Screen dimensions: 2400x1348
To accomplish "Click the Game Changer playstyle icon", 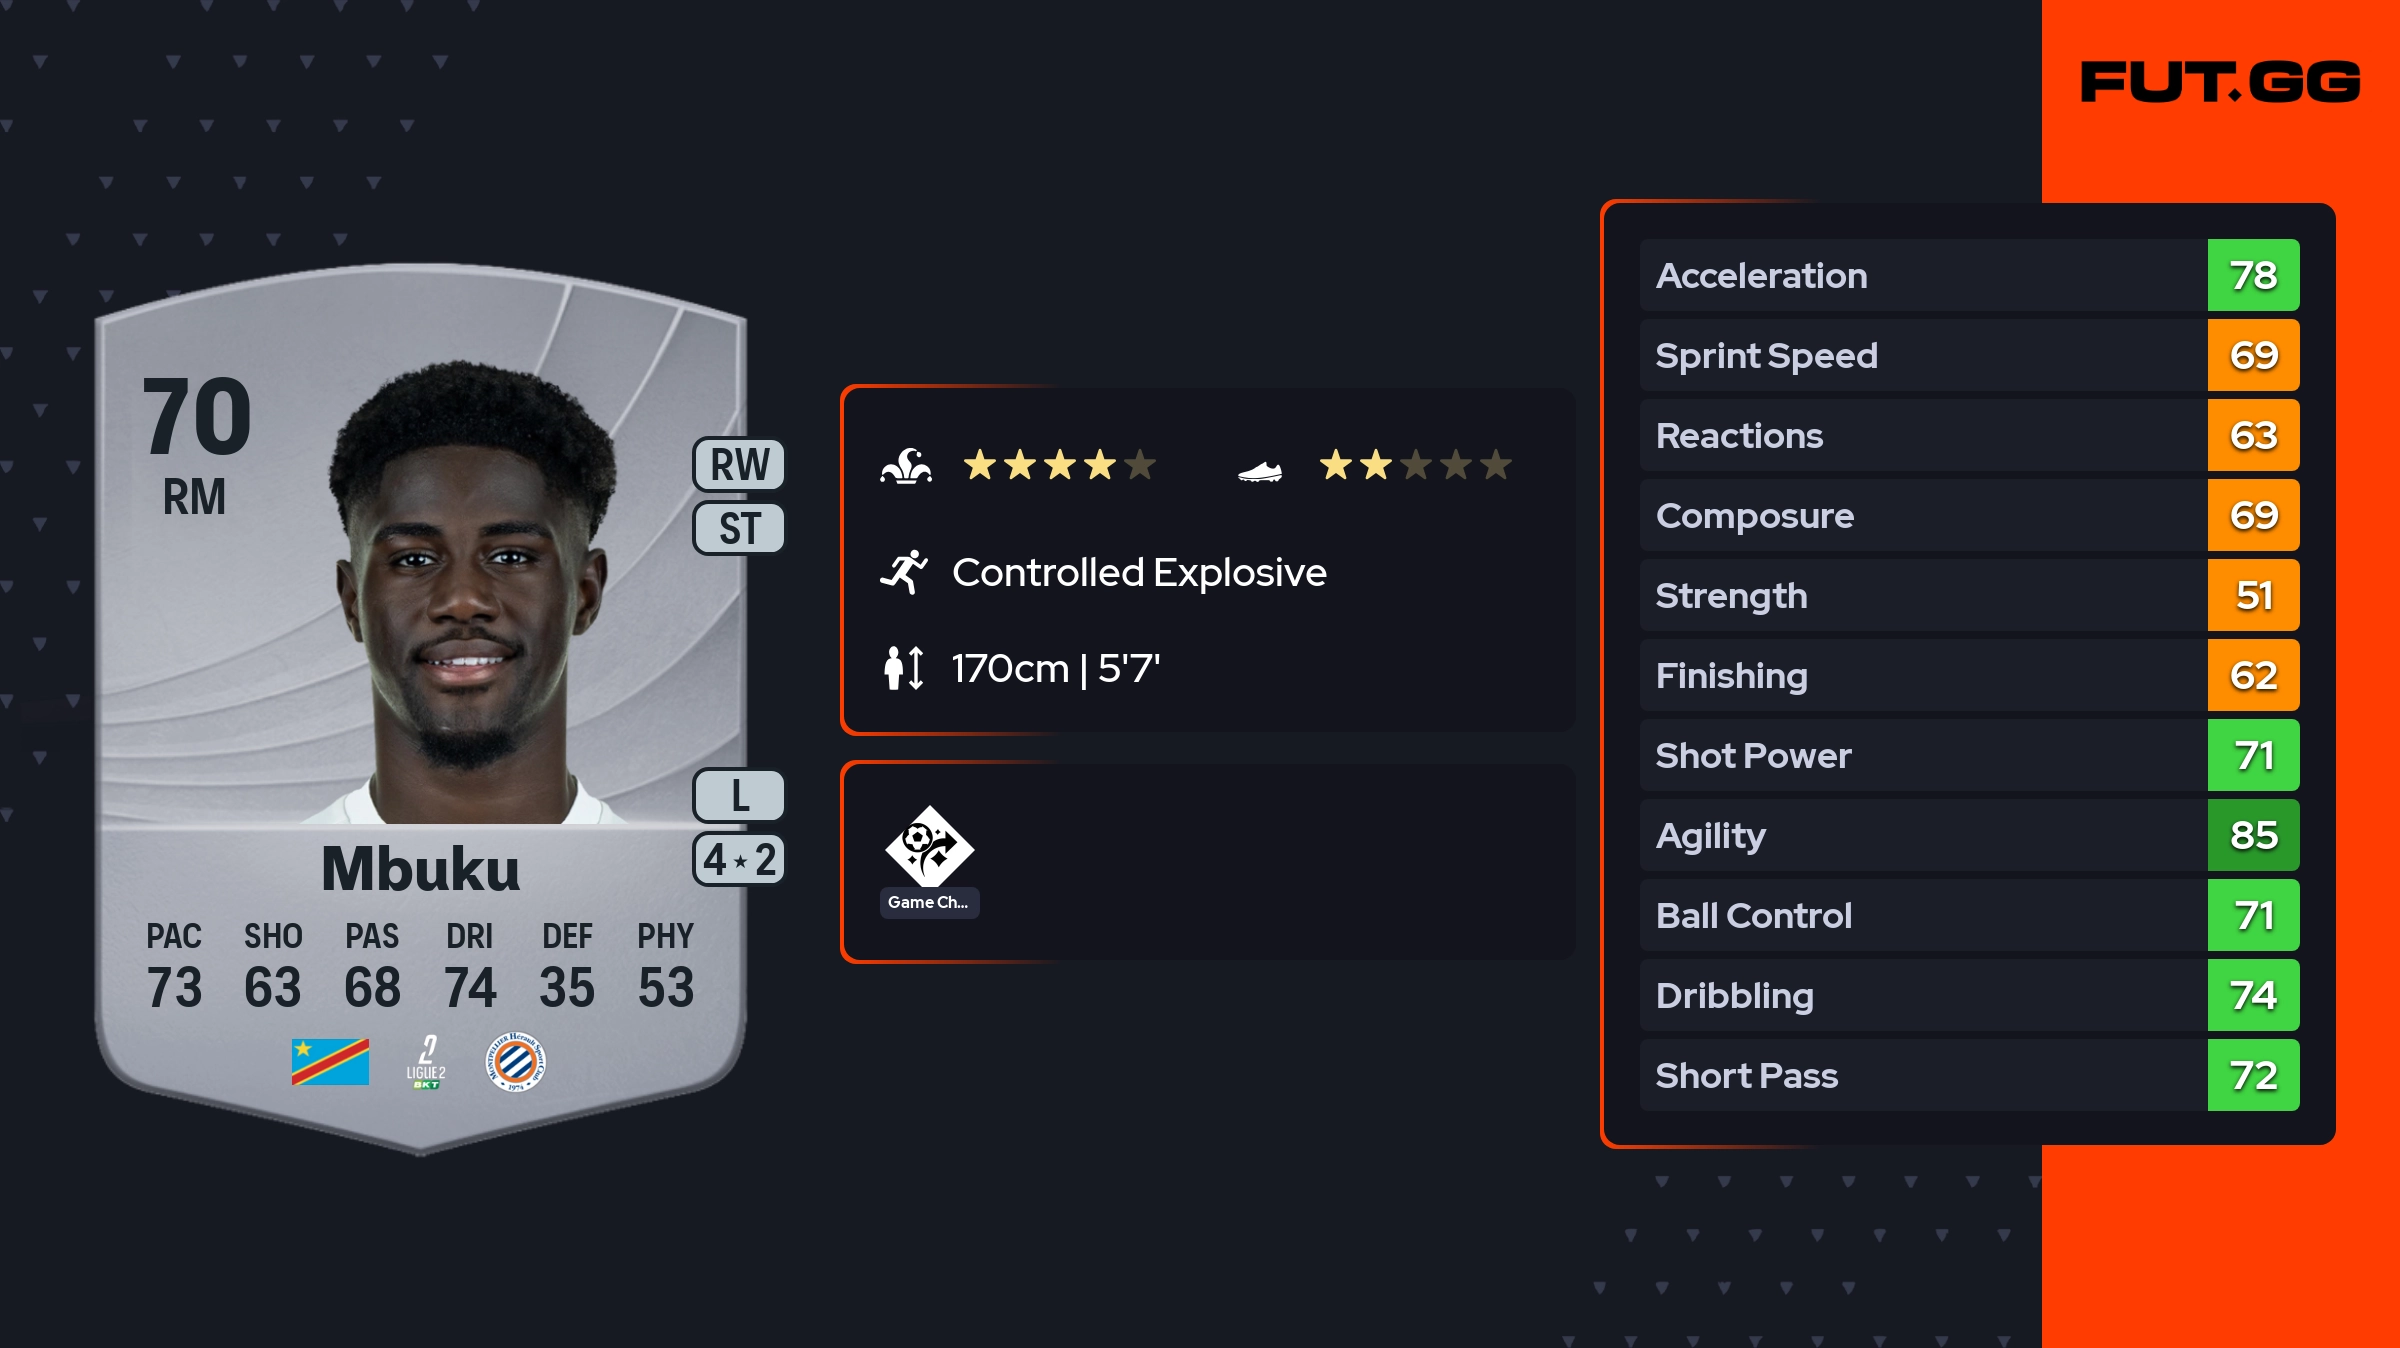I will tap(929, 846).
